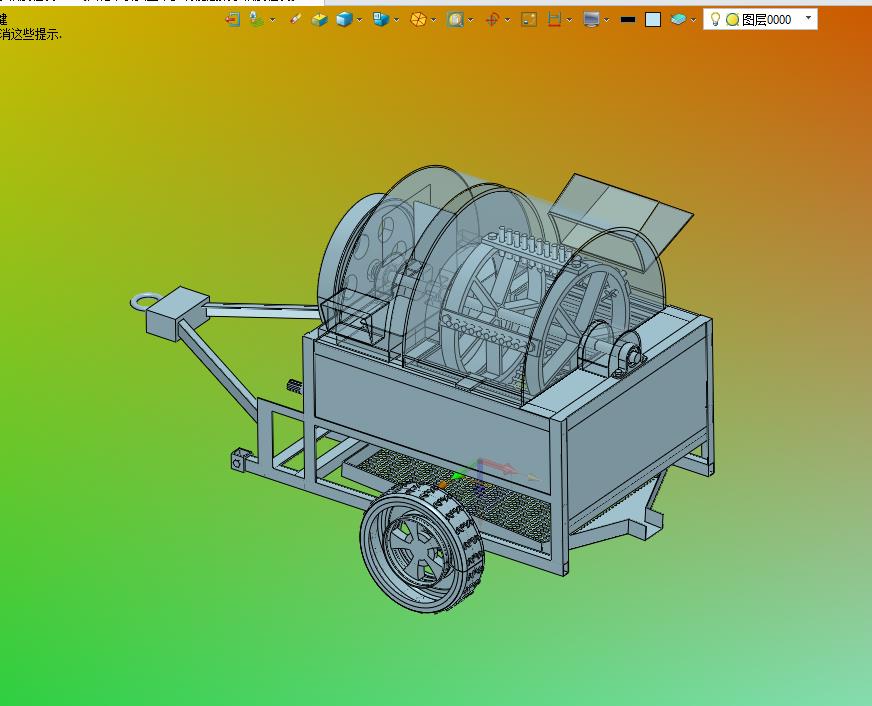The width and height of the screenshot is (872, 706).
Task: Click the red section measure icon
Action: [x=554, y=19]
